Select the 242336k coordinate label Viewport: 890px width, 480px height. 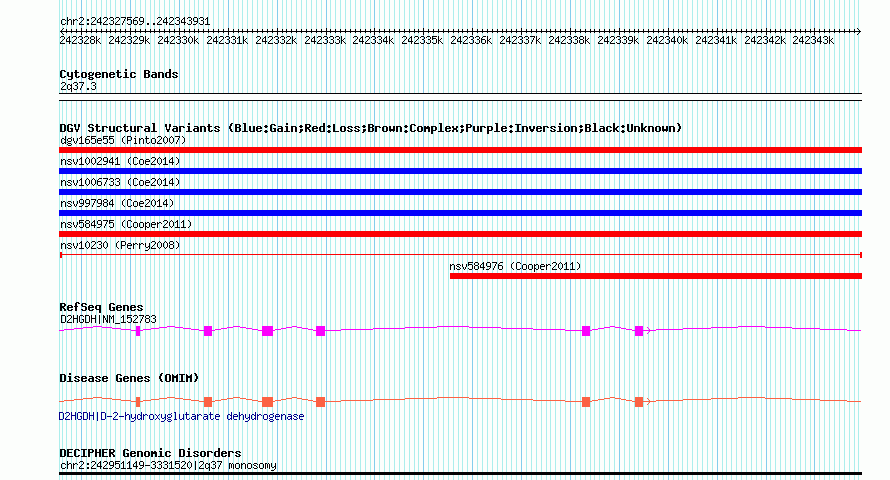click(471, 40)
